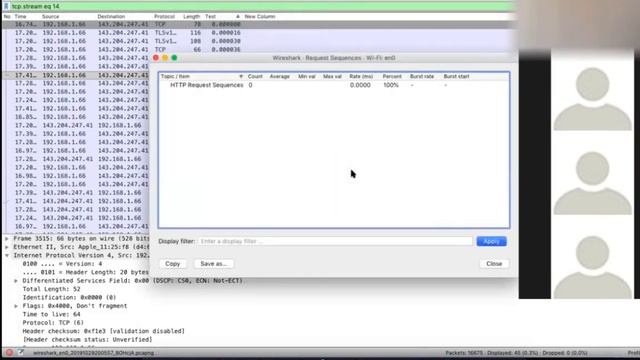Select the TCP packet with length 66
Screen dimensions: 640x360
[x=257, y=49]
